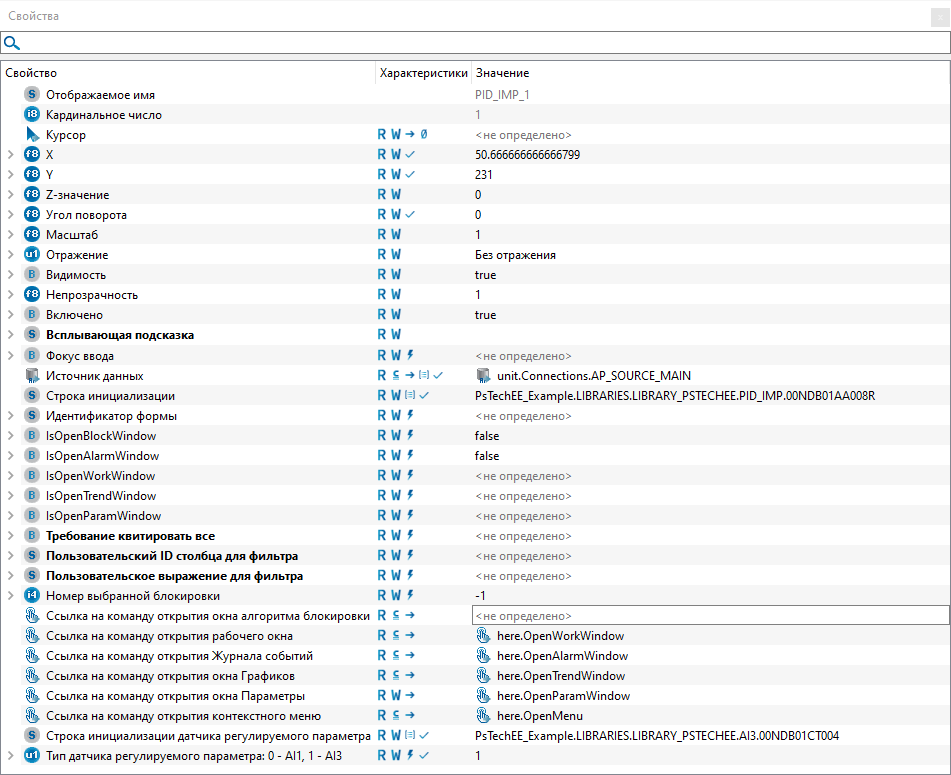Click the data source icon beside Источник данных
This screenshot has width=951, height=775.
[x=32, y=376]
